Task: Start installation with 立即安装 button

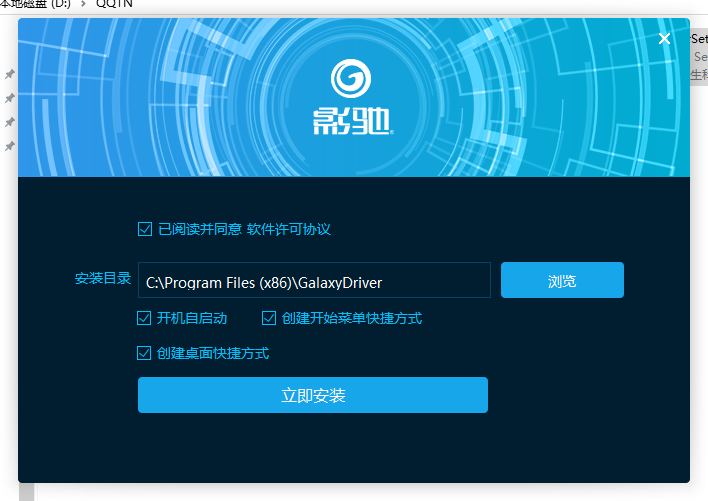Action: point(313,395)
